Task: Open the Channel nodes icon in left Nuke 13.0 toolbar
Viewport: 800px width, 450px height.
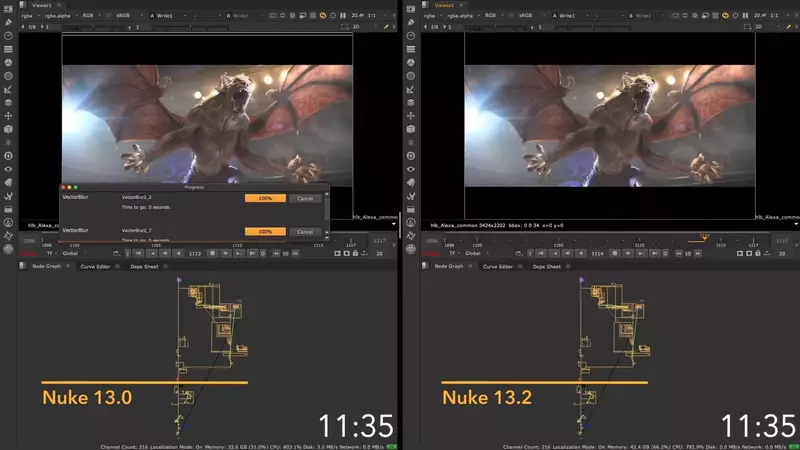Action: click(x=8, y=49)
